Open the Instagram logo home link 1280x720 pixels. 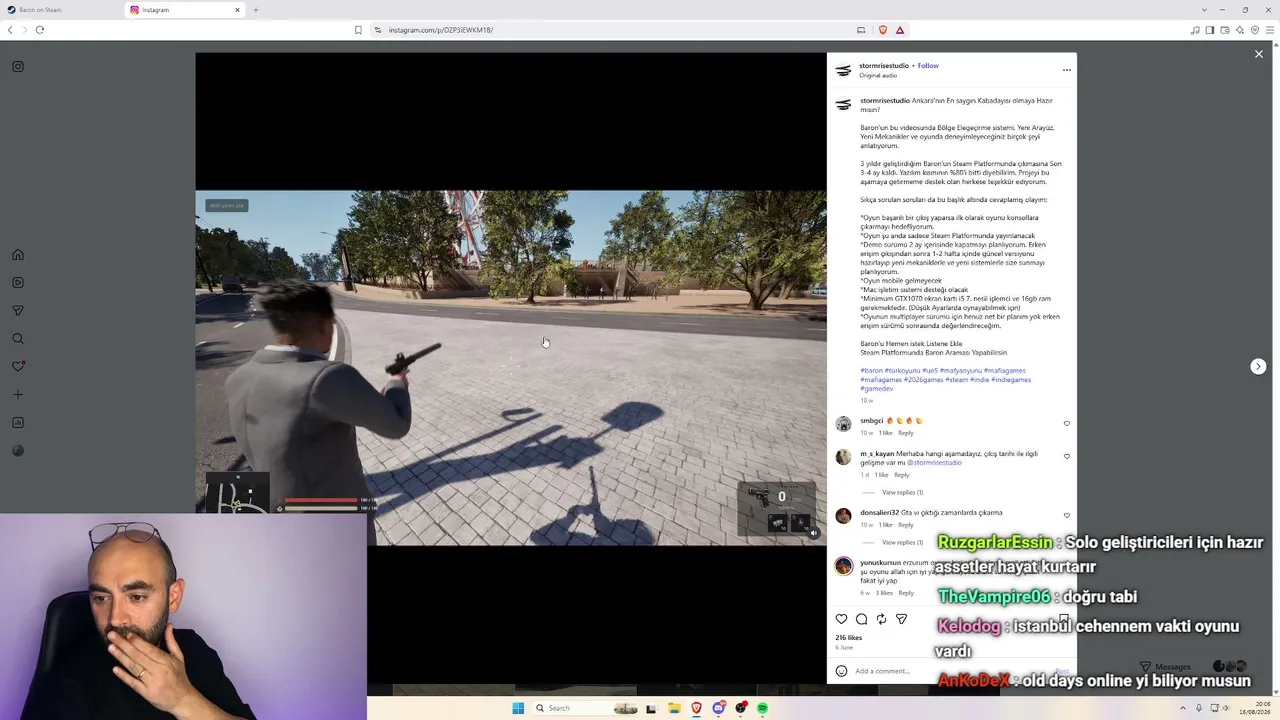(18, 67)
